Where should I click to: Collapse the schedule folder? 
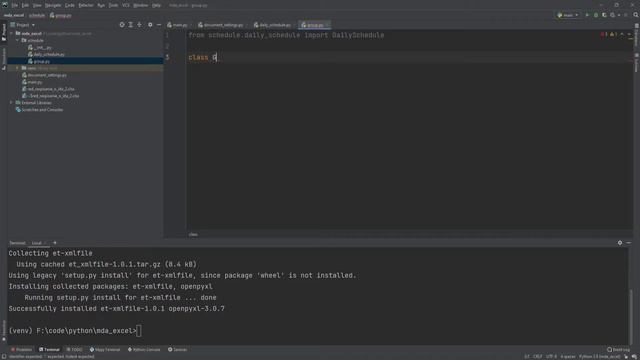tap(18, 40)
